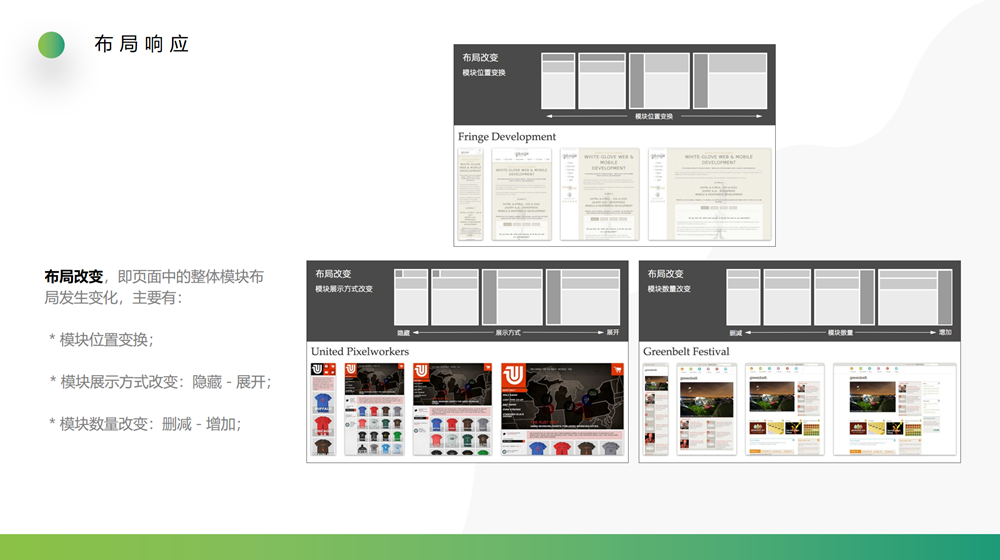Select the slide title 布局响应
Image resolution: width=1000 pixels, height=560 pixels.
141,45
